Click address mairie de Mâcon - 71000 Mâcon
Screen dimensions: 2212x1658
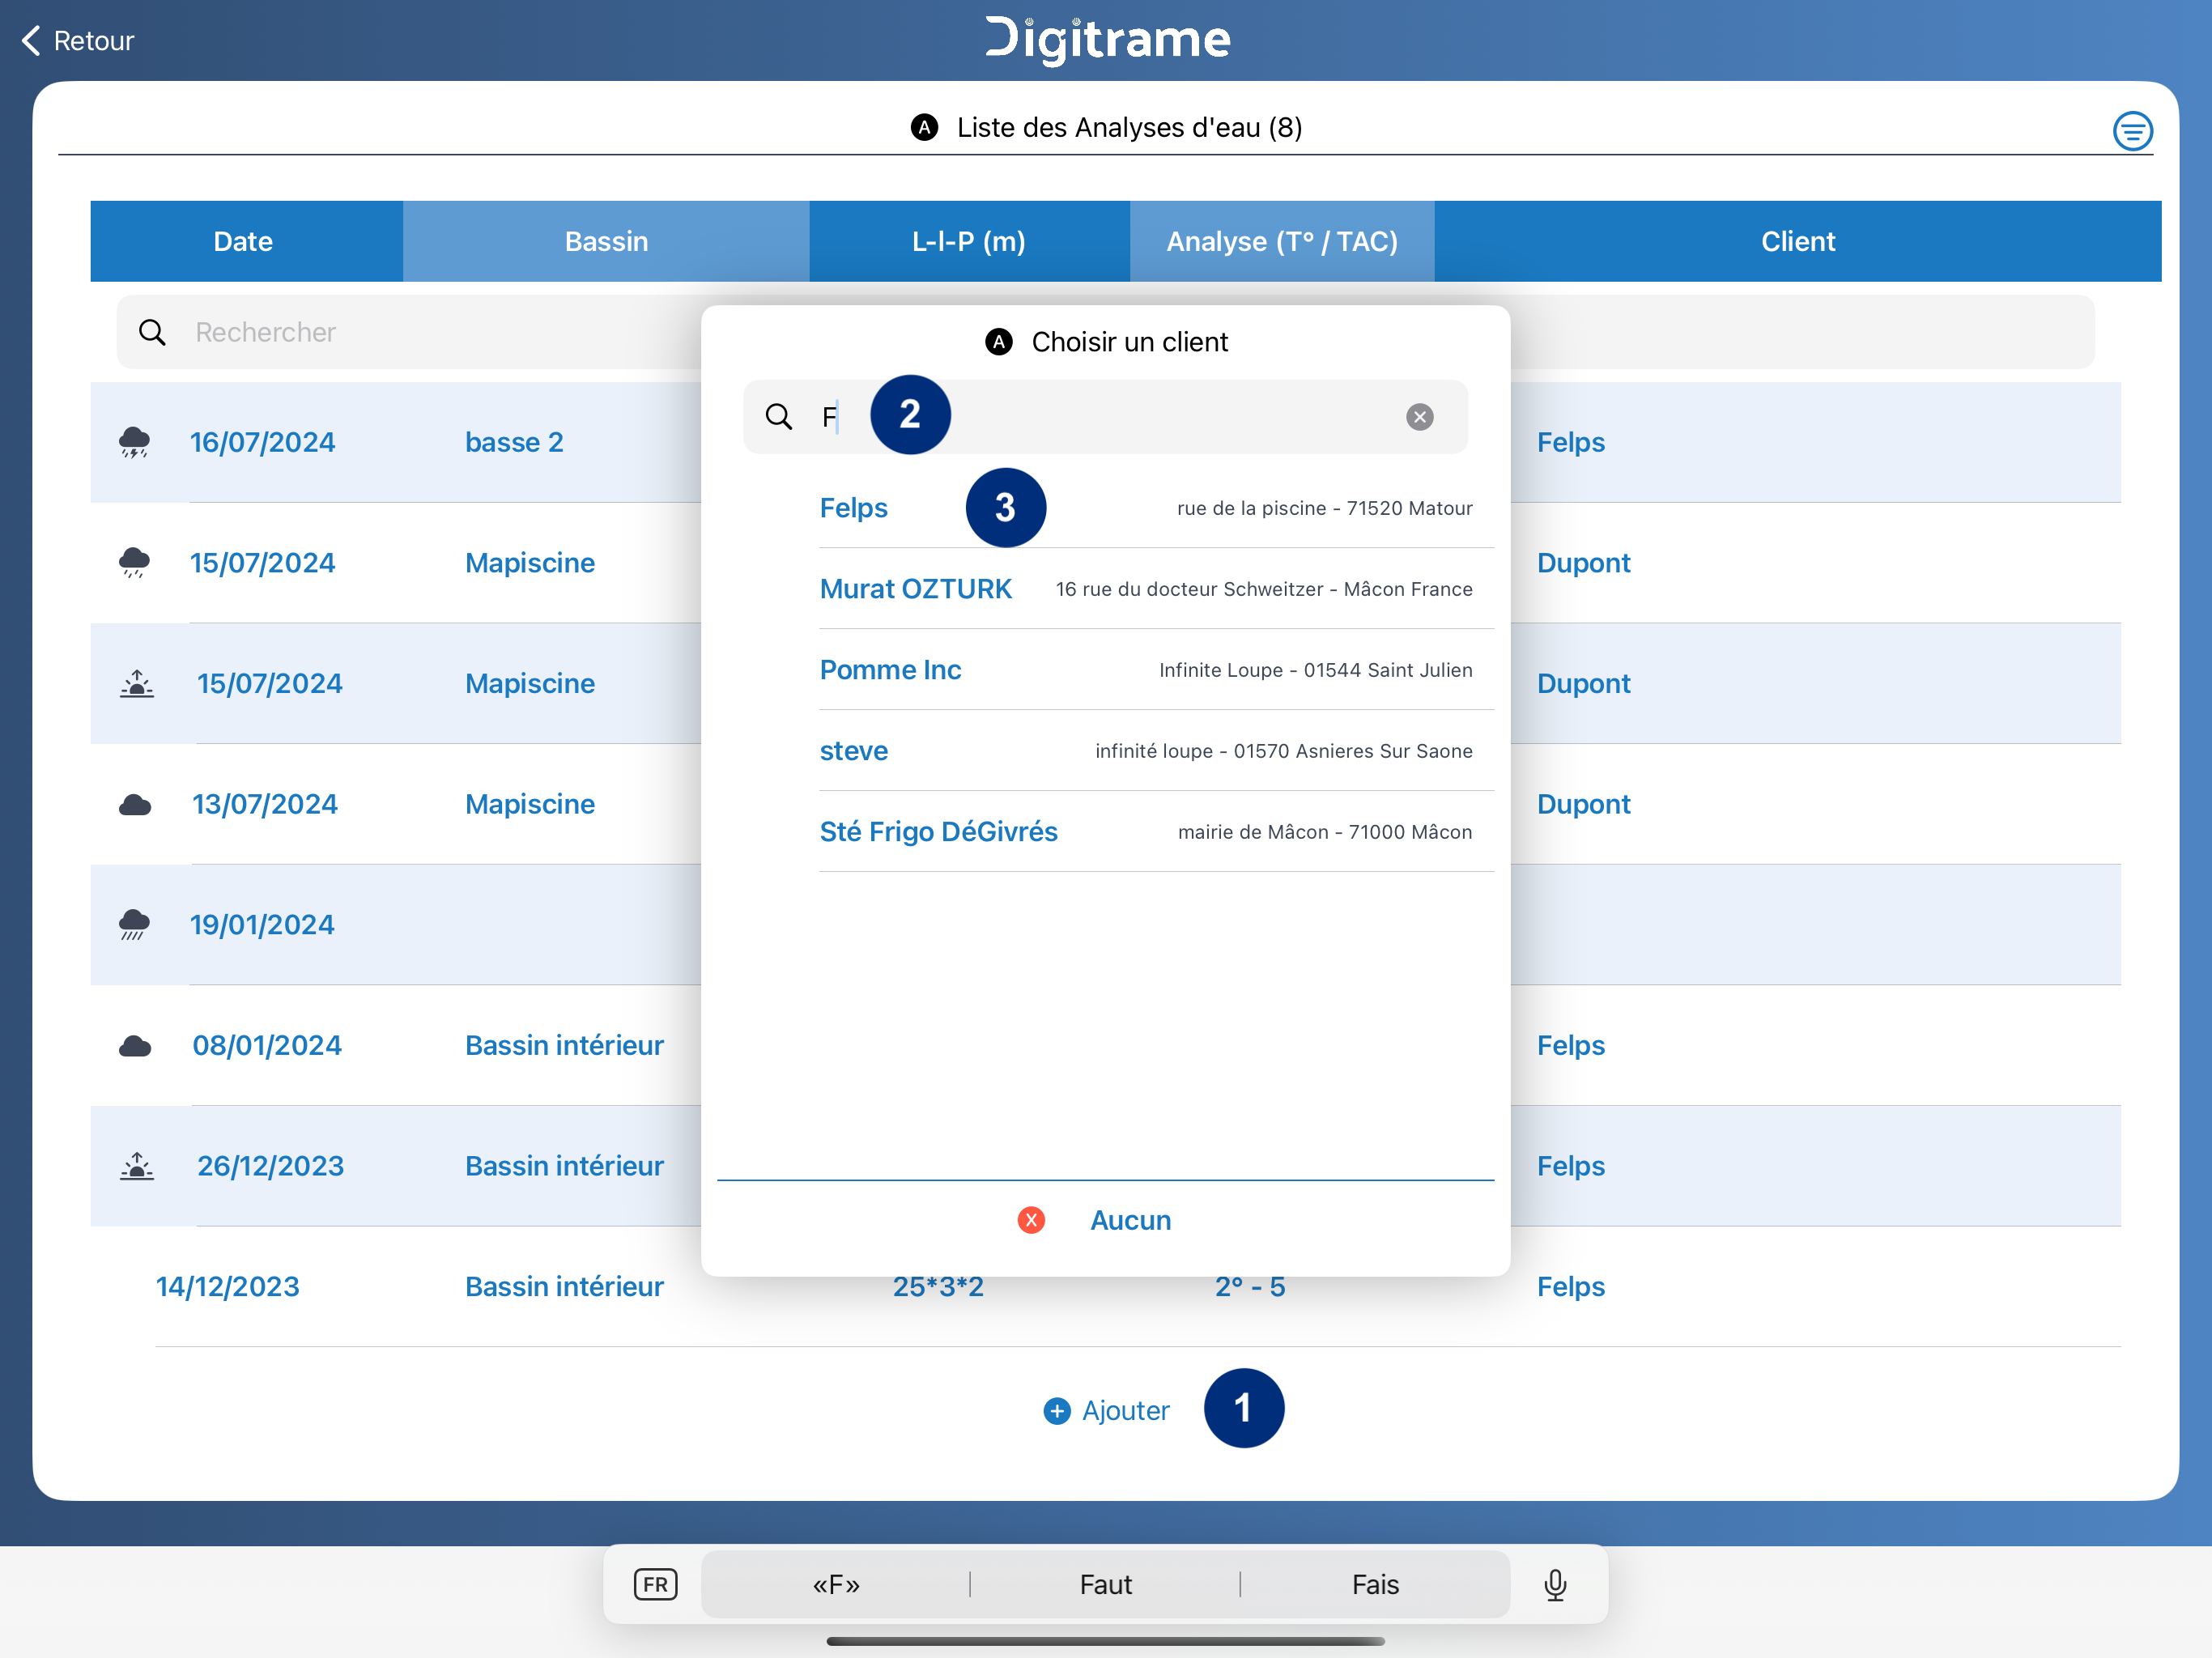point(1324,832)
